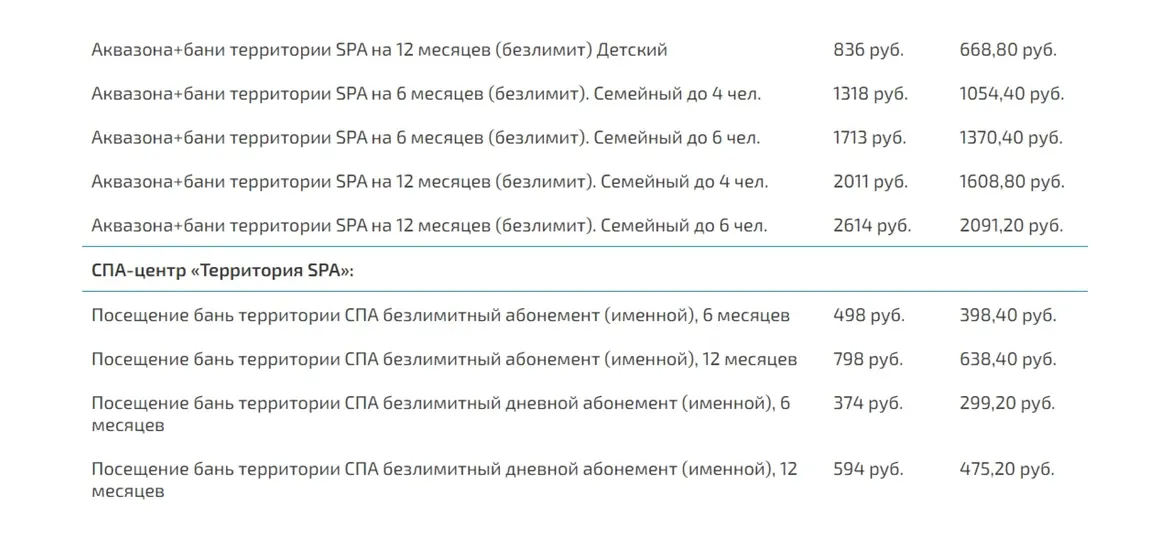
Task: Select 12 месяцев Семейный до 6 чел. row
Action: pos(430,226)
